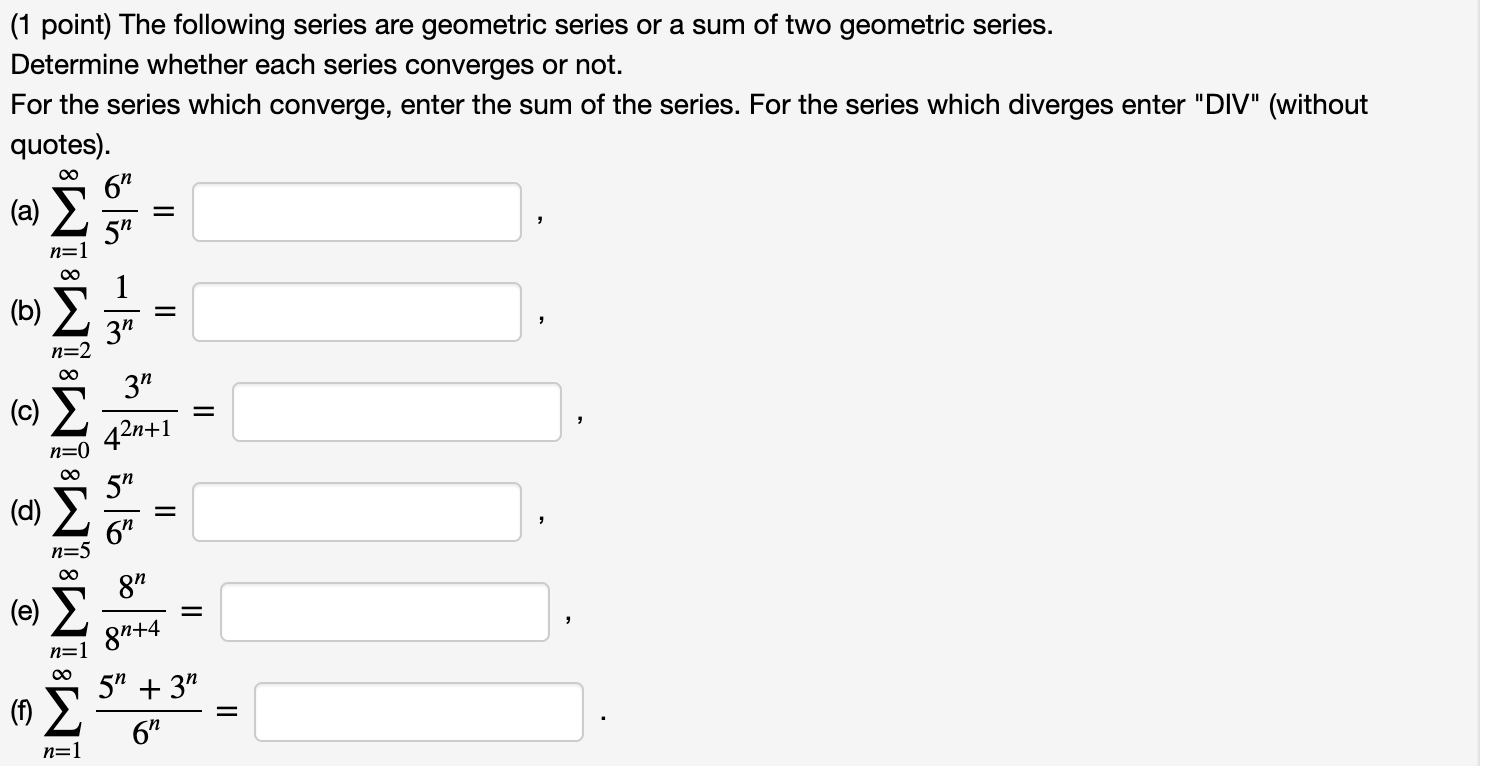The height and width of the screenshot is (766, 1490).
Task: Click the answer box for series (a)
Action: click(x=357, y=212)
